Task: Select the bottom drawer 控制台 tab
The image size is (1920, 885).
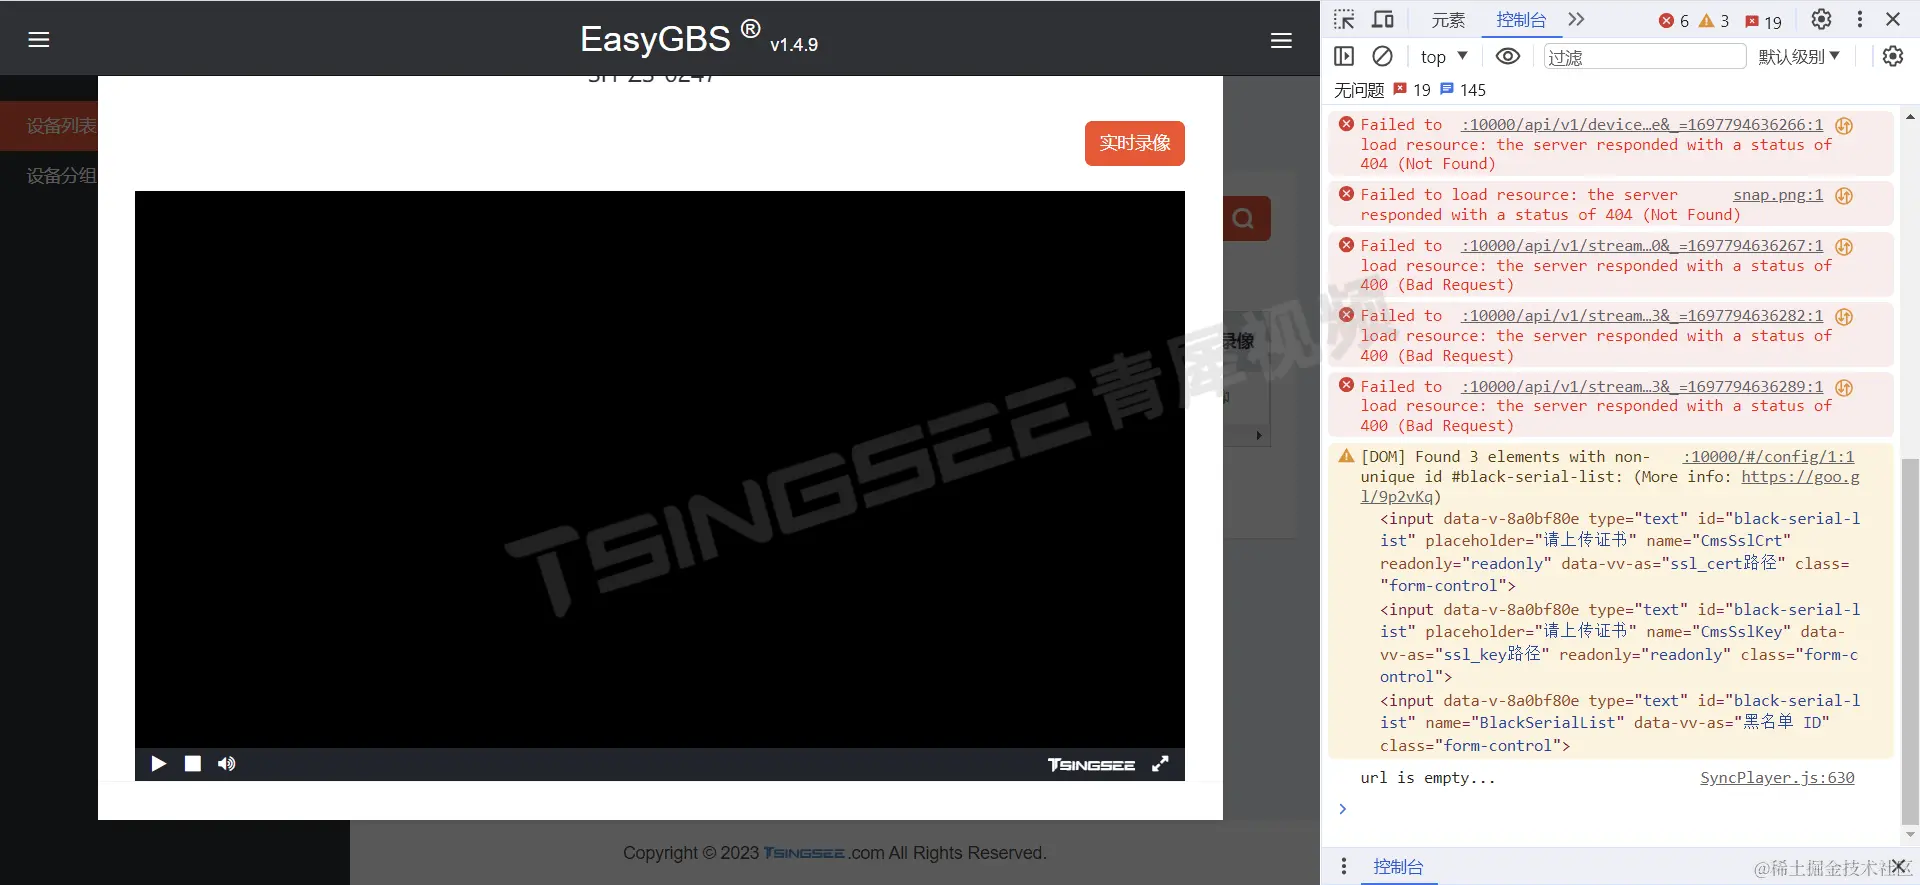Action: click(x=1398, y=867)
